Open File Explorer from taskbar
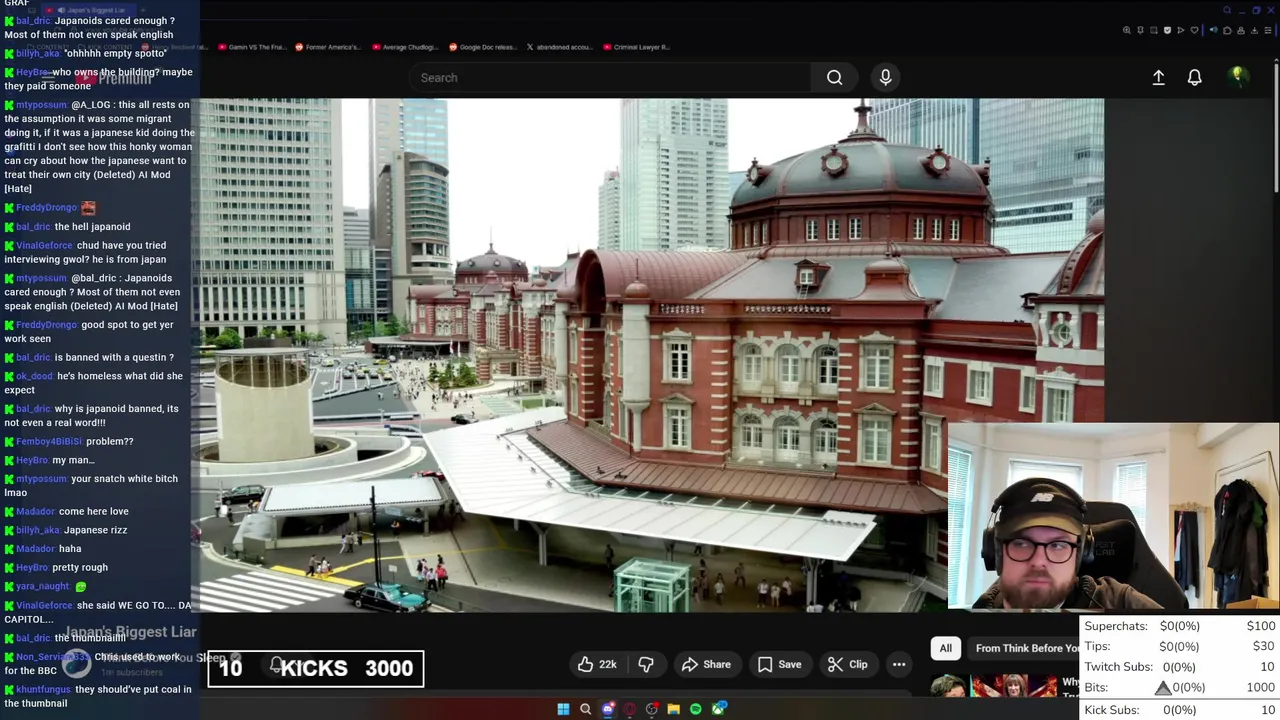The height and width of the screenshot is (720, 1280). click(x=674, y=709)
